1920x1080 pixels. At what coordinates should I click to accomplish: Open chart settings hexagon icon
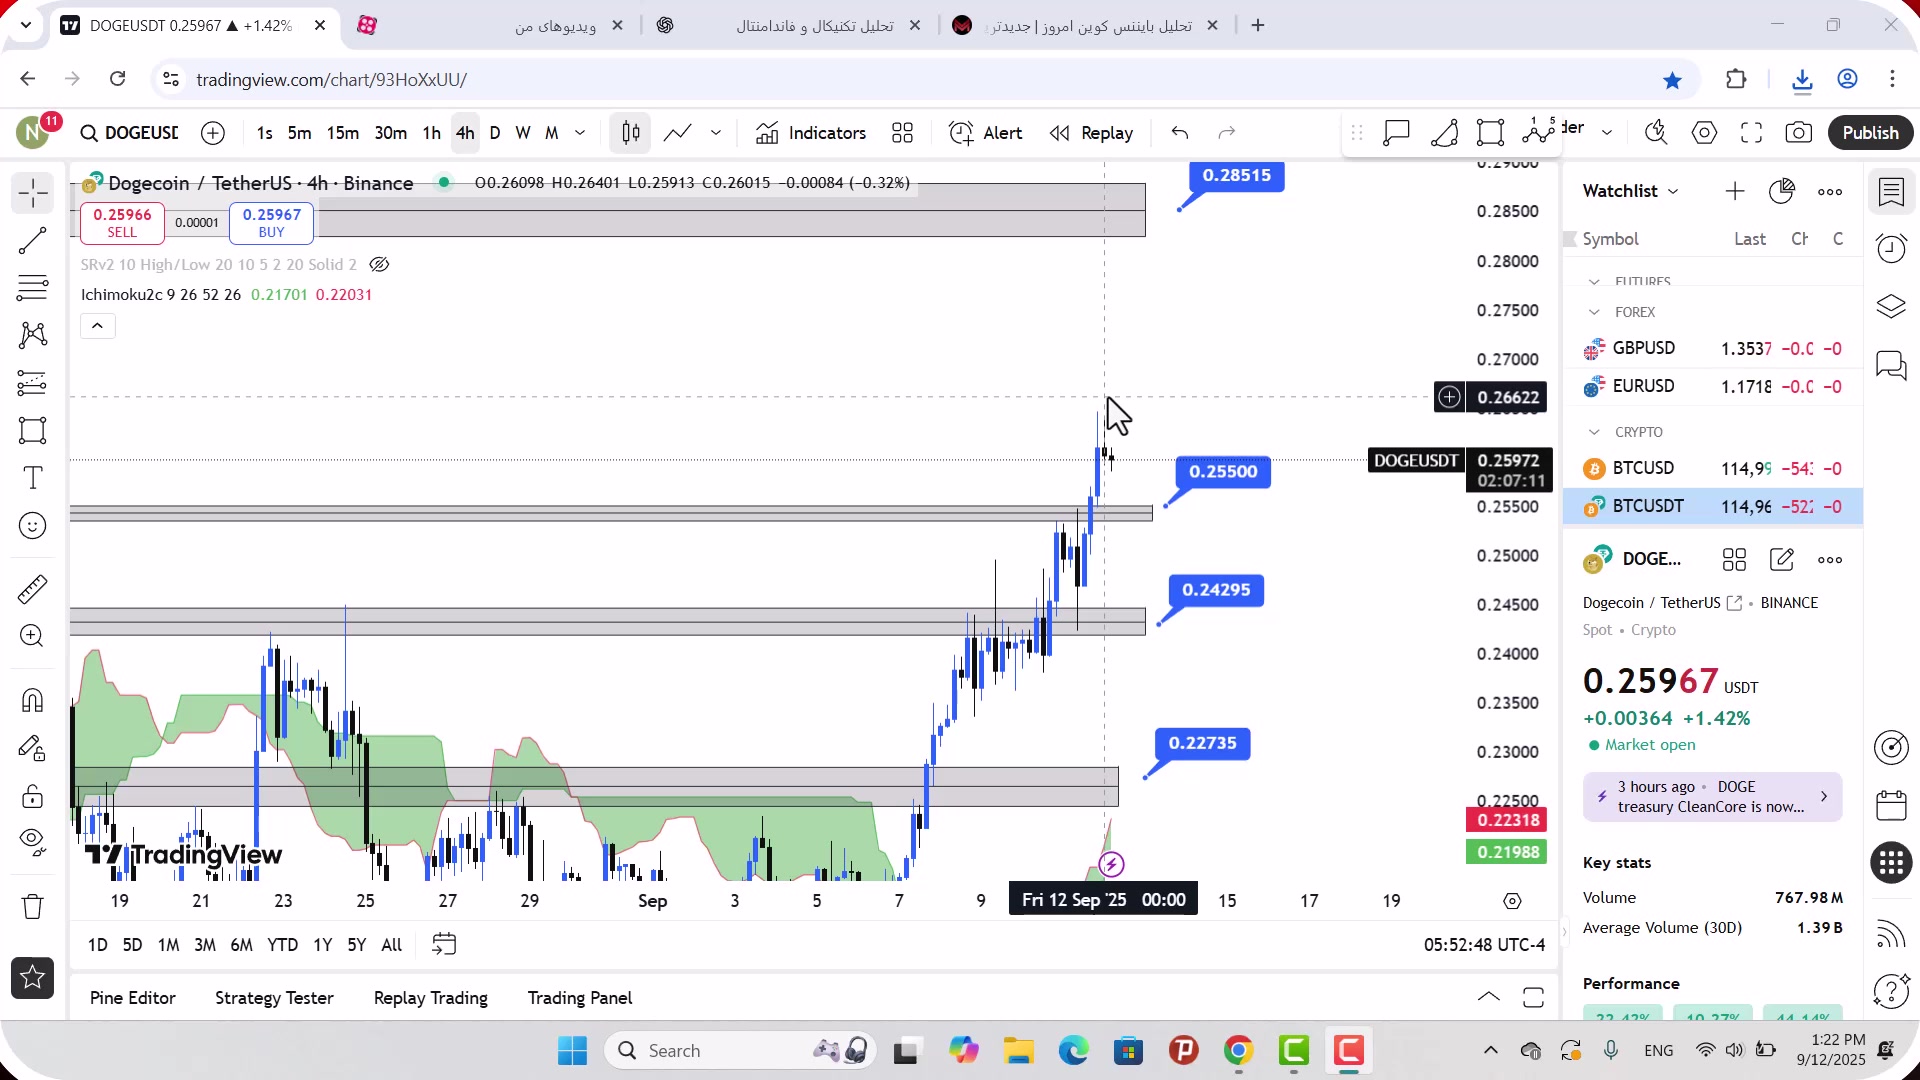(1705, 133)
